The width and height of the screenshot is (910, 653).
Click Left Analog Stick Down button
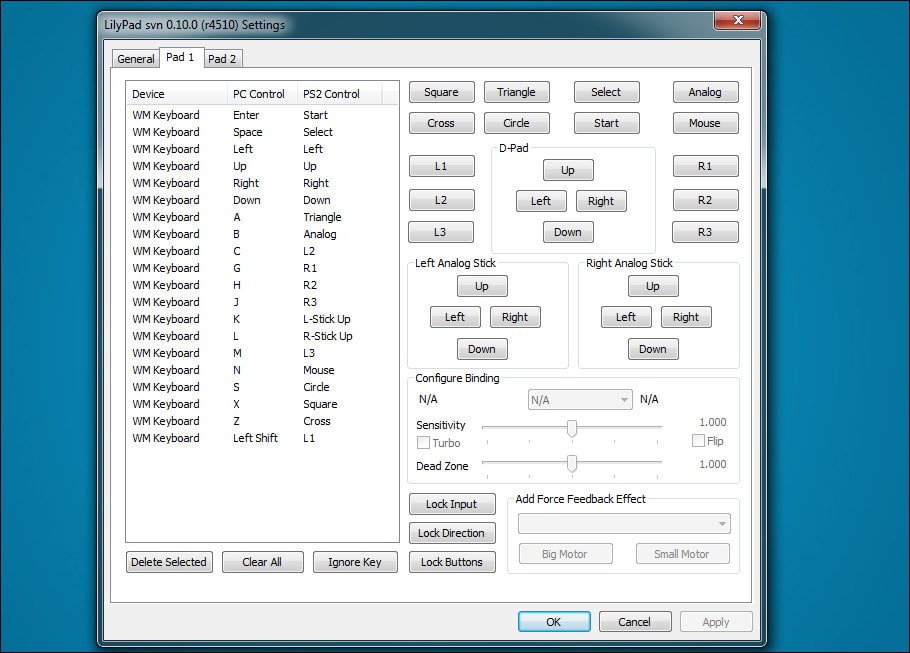[482, 349]
